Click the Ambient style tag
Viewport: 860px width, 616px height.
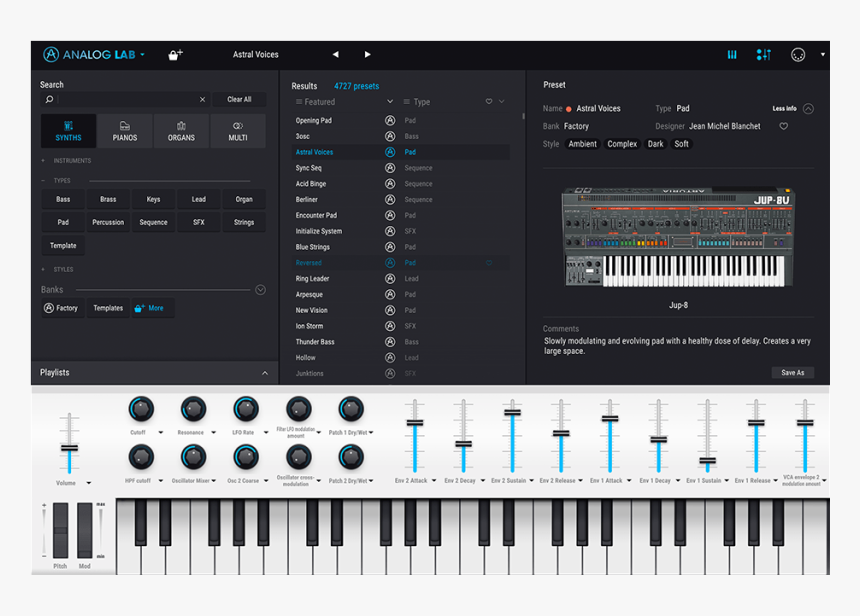click(x=582, y=144)
